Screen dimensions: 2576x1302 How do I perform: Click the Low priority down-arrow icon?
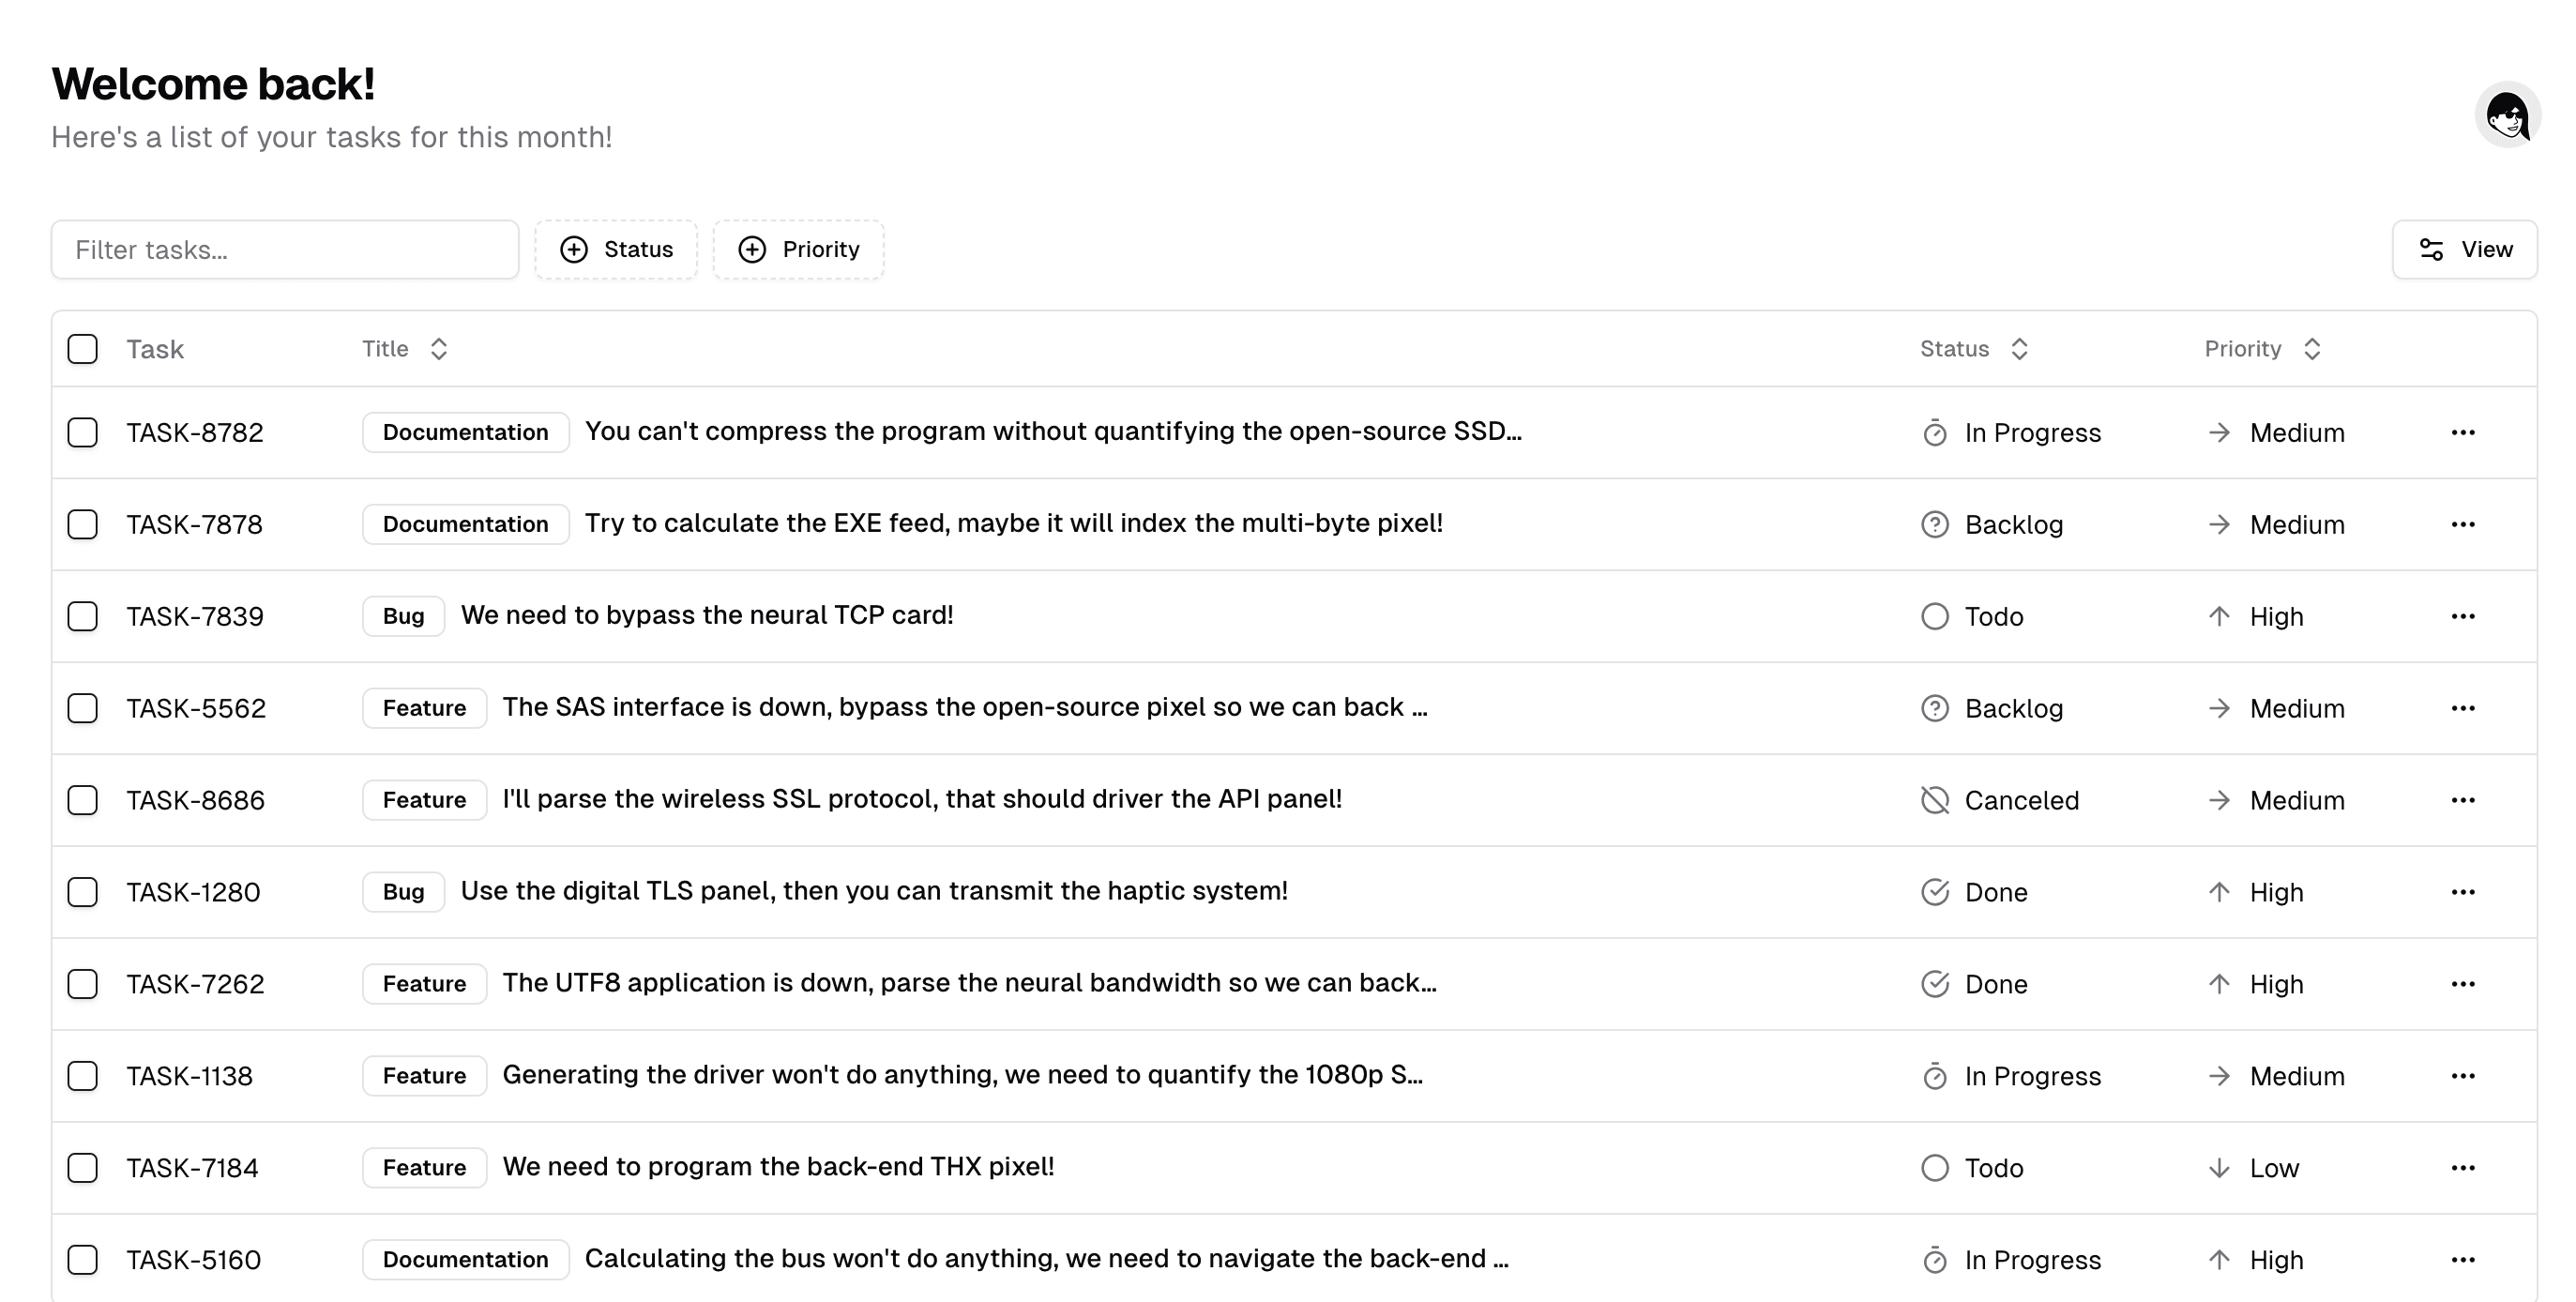(x=2218, y=1168)
